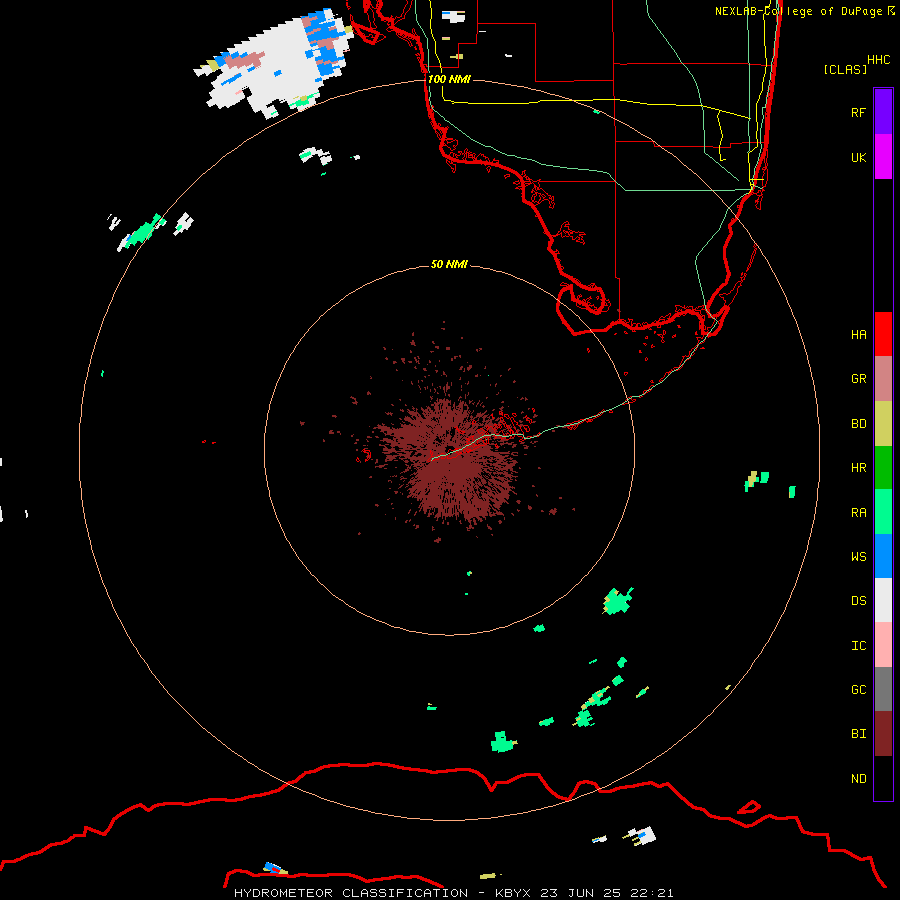Click the UK legend label
Screen dimensions: 900x900
point(859,157)
